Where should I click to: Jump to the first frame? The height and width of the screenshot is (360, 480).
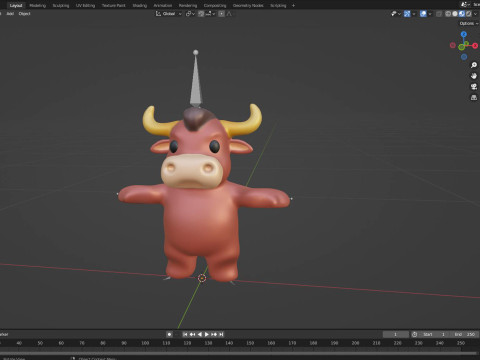click(x=185, y=334)
